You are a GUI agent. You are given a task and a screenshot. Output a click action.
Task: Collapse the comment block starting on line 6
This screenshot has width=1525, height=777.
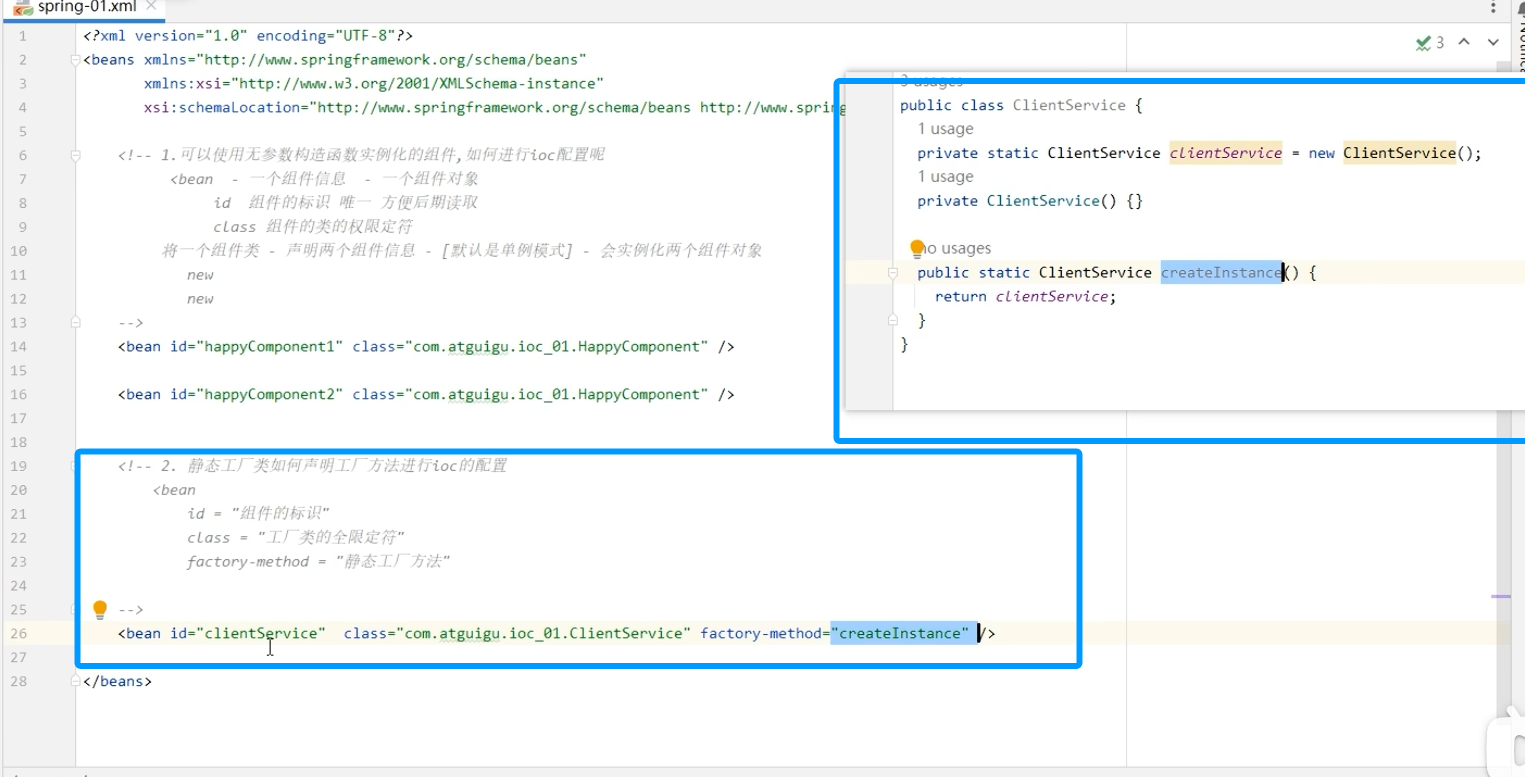coord(75,156)
